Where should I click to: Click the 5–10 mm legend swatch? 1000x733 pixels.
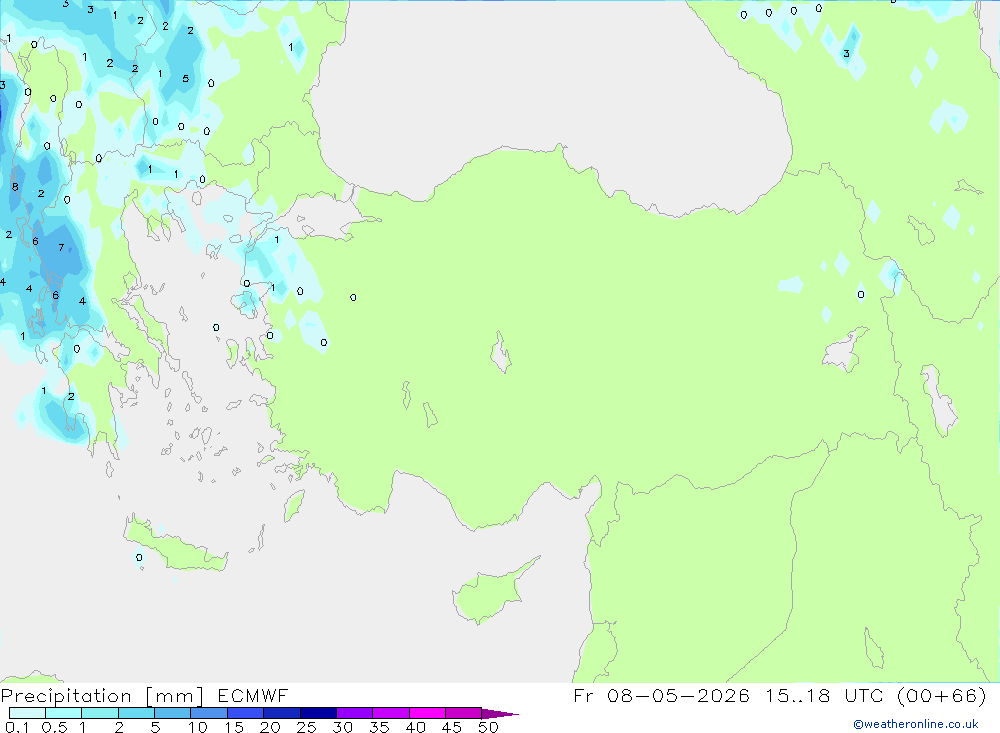(173, 713)
